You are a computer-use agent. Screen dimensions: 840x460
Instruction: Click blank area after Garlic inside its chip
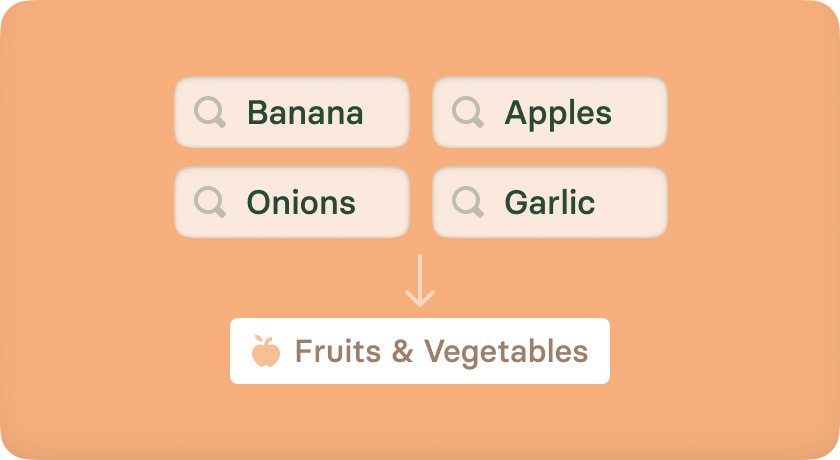[x=631, y=202]
